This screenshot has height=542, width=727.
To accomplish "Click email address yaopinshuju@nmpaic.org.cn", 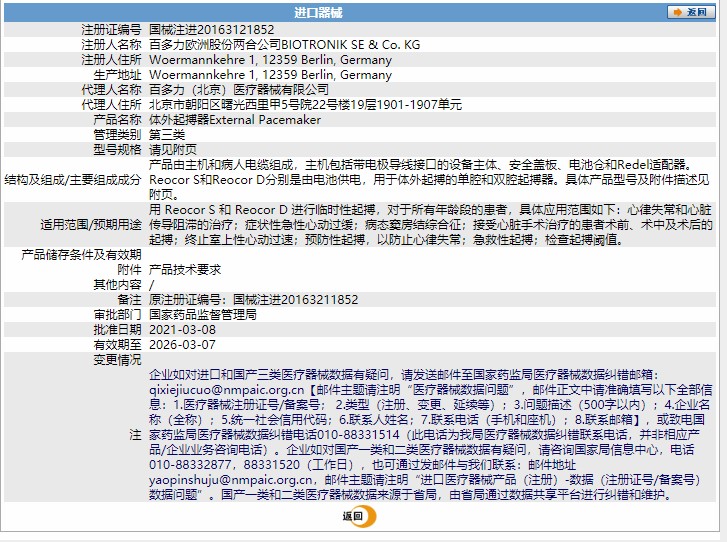I will [230, 479].
